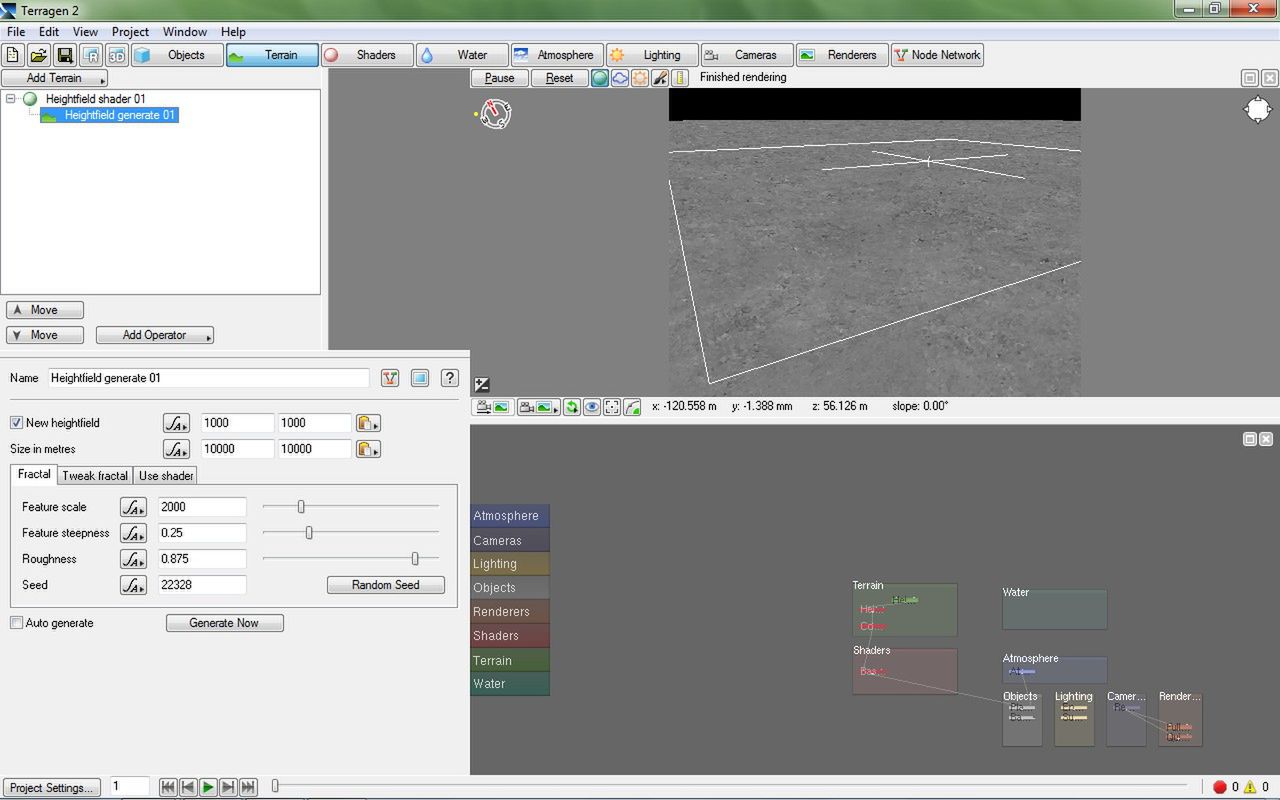Open animation button for Feature scale
Image resolution: width=1280 pixels, height=800 pixels.
133,507
